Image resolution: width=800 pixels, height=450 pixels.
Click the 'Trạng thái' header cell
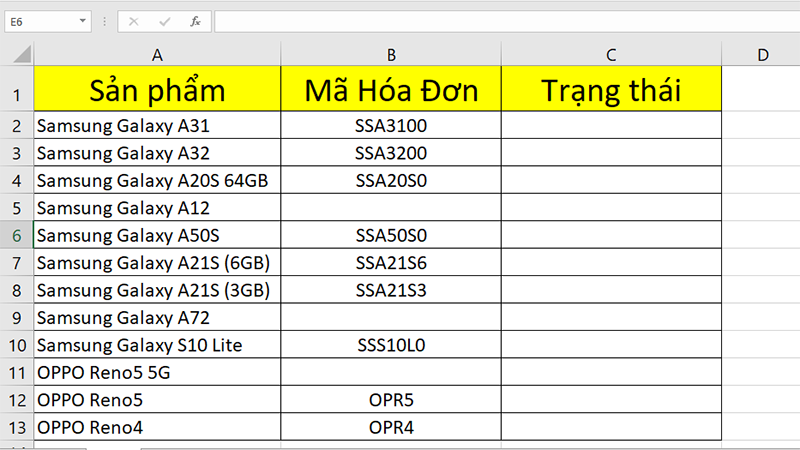click(611, 89)
